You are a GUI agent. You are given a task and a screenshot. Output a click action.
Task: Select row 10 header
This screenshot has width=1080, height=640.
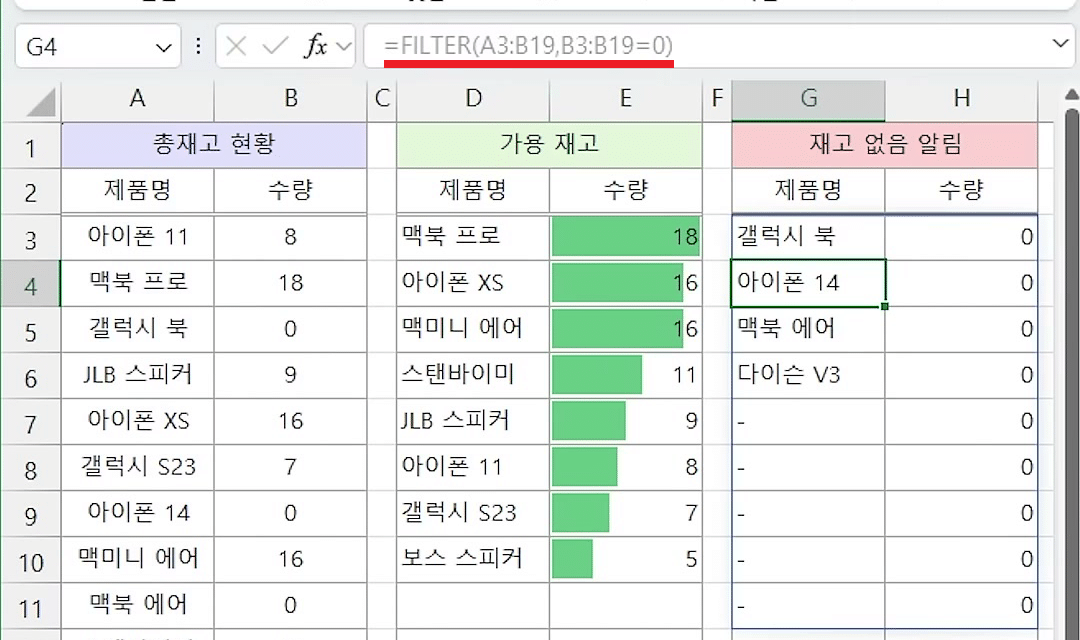coord(31,561)
